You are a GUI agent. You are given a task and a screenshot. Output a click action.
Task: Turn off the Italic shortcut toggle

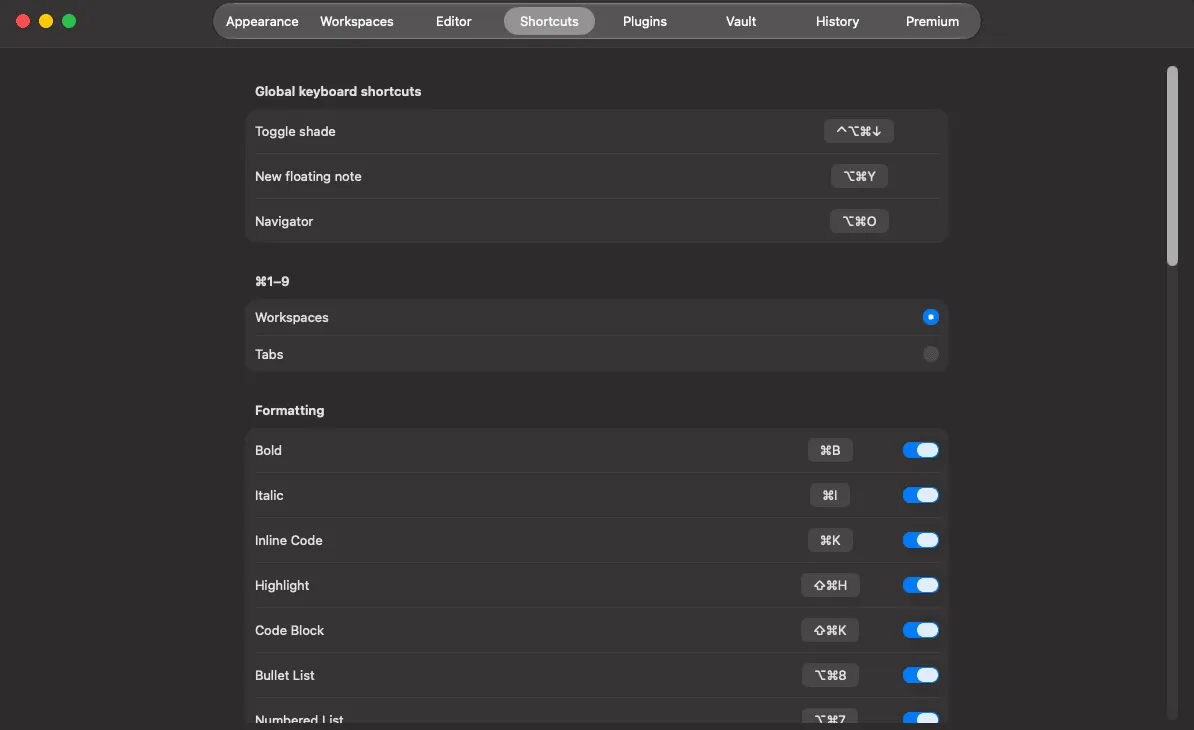(x=921, y=495)
